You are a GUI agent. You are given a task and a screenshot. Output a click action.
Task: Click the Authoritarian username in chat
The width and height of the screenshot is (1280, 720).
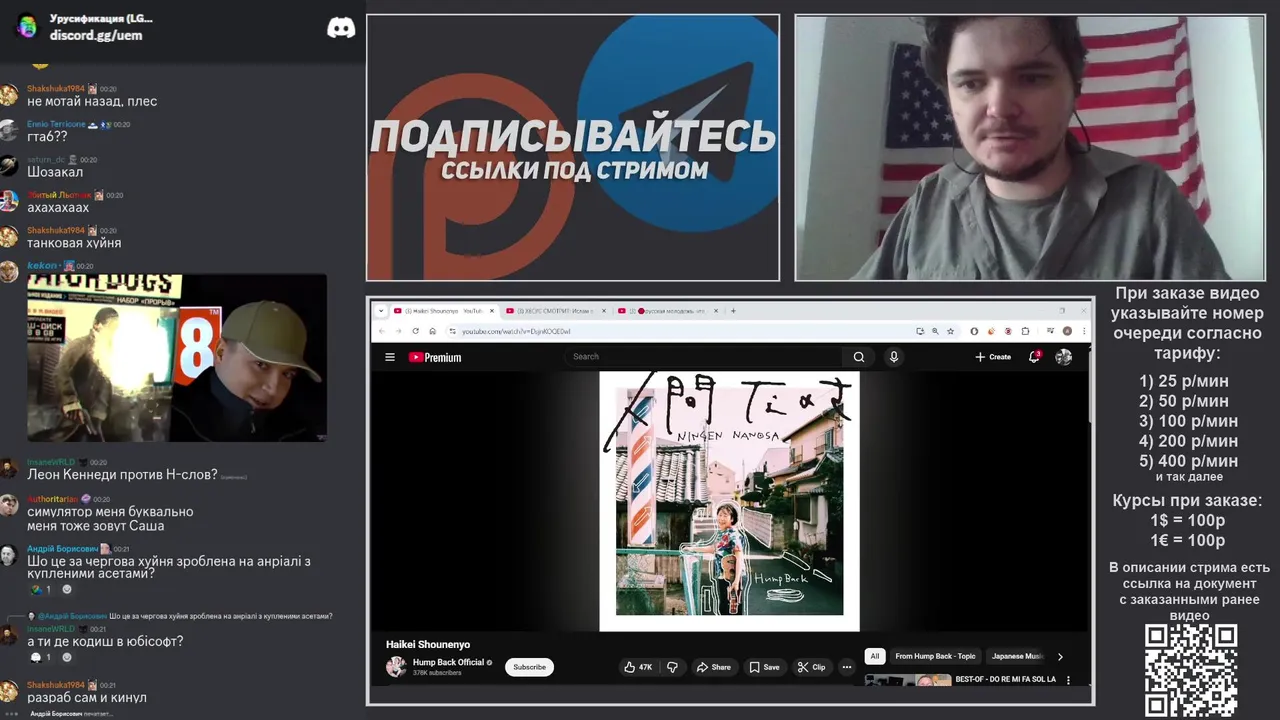tap(53, 498)
